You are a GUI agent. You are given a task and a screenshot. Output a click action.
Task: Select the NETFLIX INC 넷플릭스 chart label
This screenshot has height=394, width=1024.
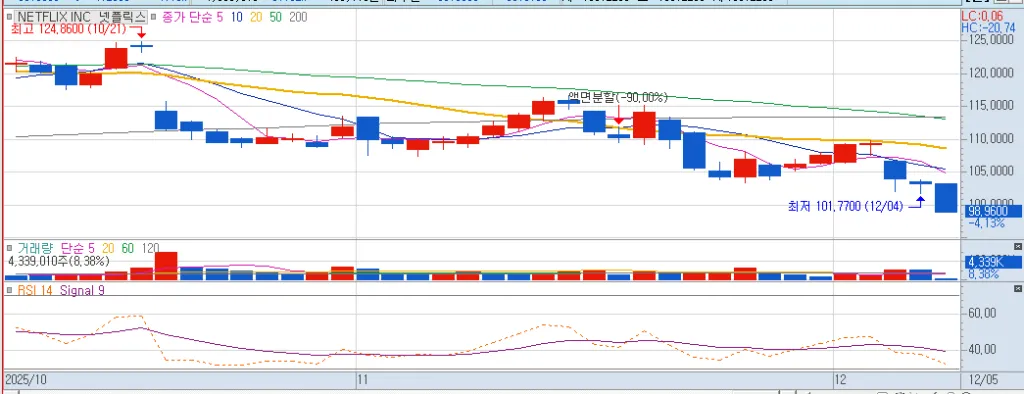(x=81, y=16)
